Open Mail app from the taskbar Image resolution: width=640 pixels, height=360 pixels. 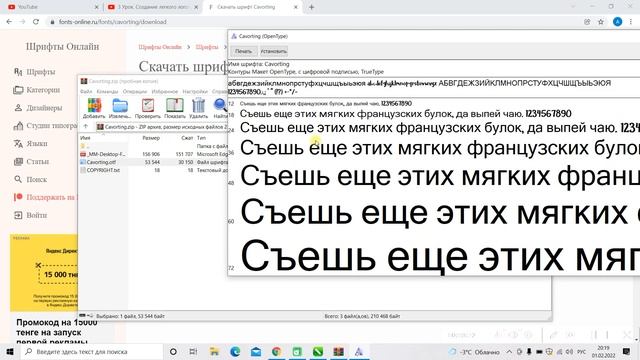256,351
